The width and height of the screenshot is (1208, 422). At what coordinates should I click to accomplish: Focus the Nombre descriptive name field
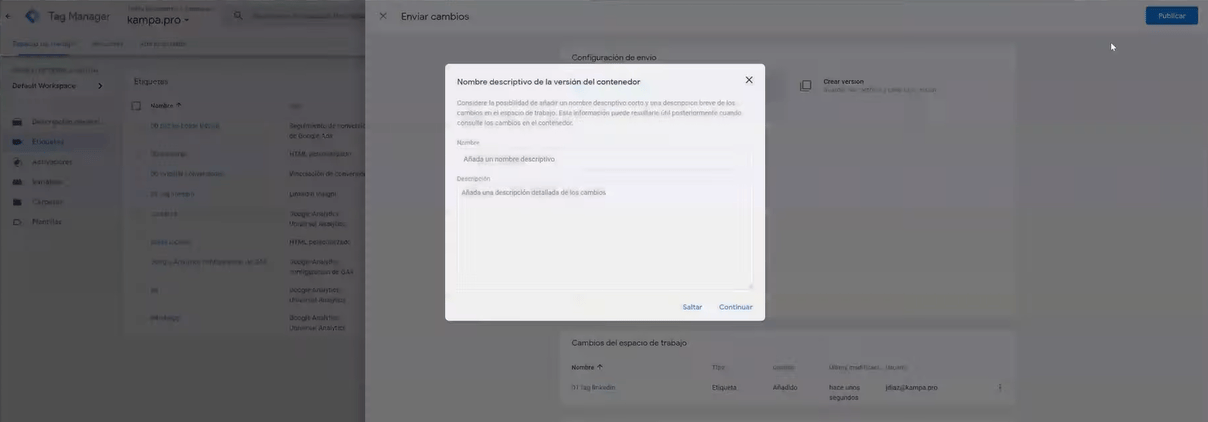(604, 159)
